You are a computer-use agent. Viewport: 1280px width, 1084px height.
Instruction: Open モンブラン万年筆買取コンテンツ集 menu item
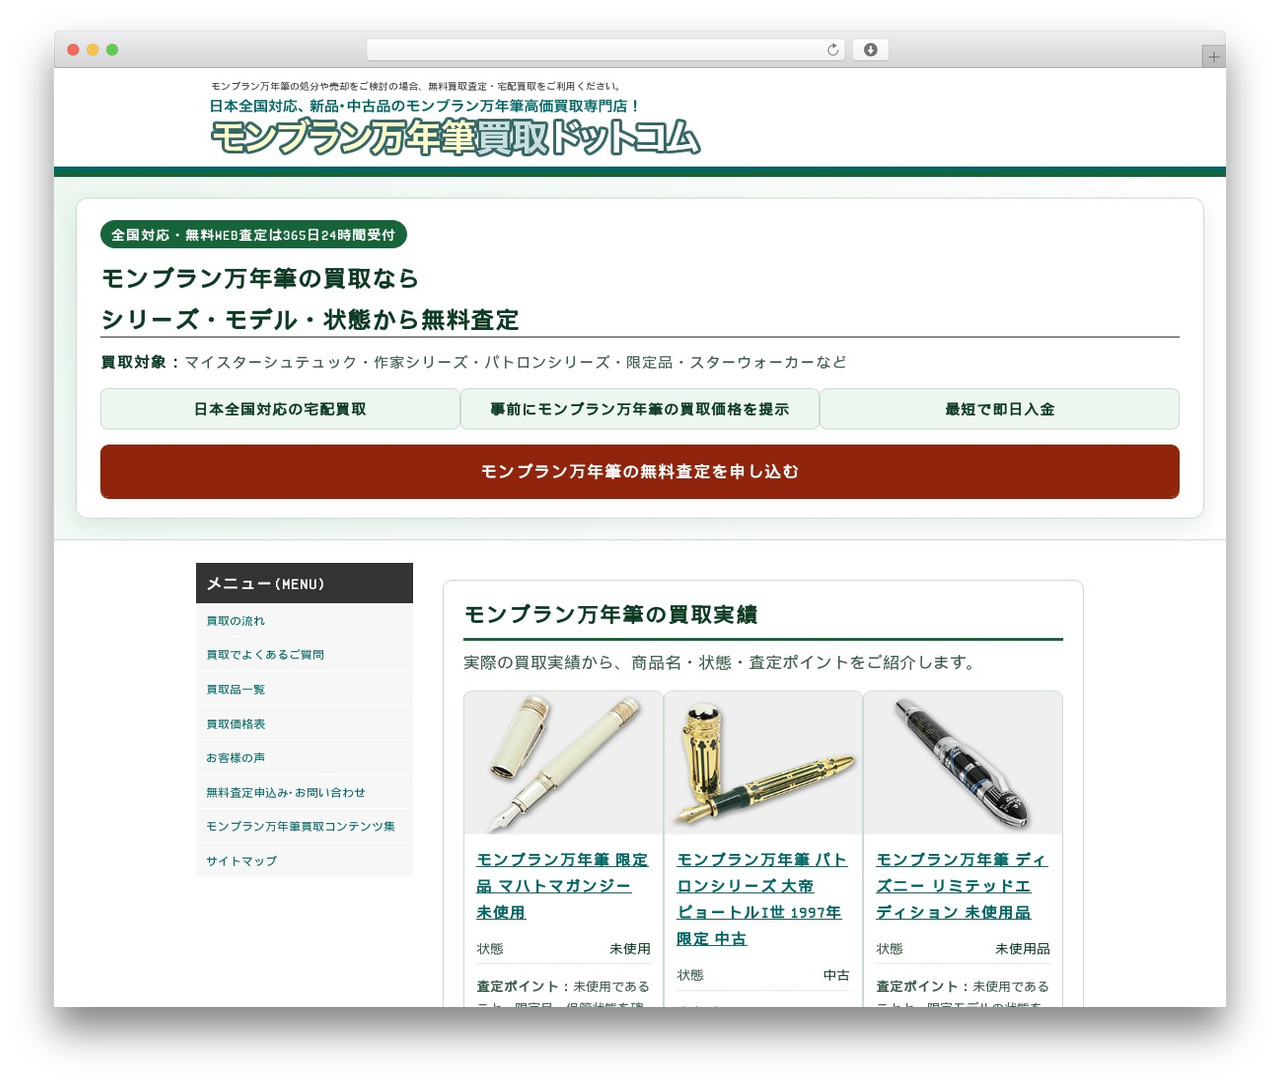[304, 826]
